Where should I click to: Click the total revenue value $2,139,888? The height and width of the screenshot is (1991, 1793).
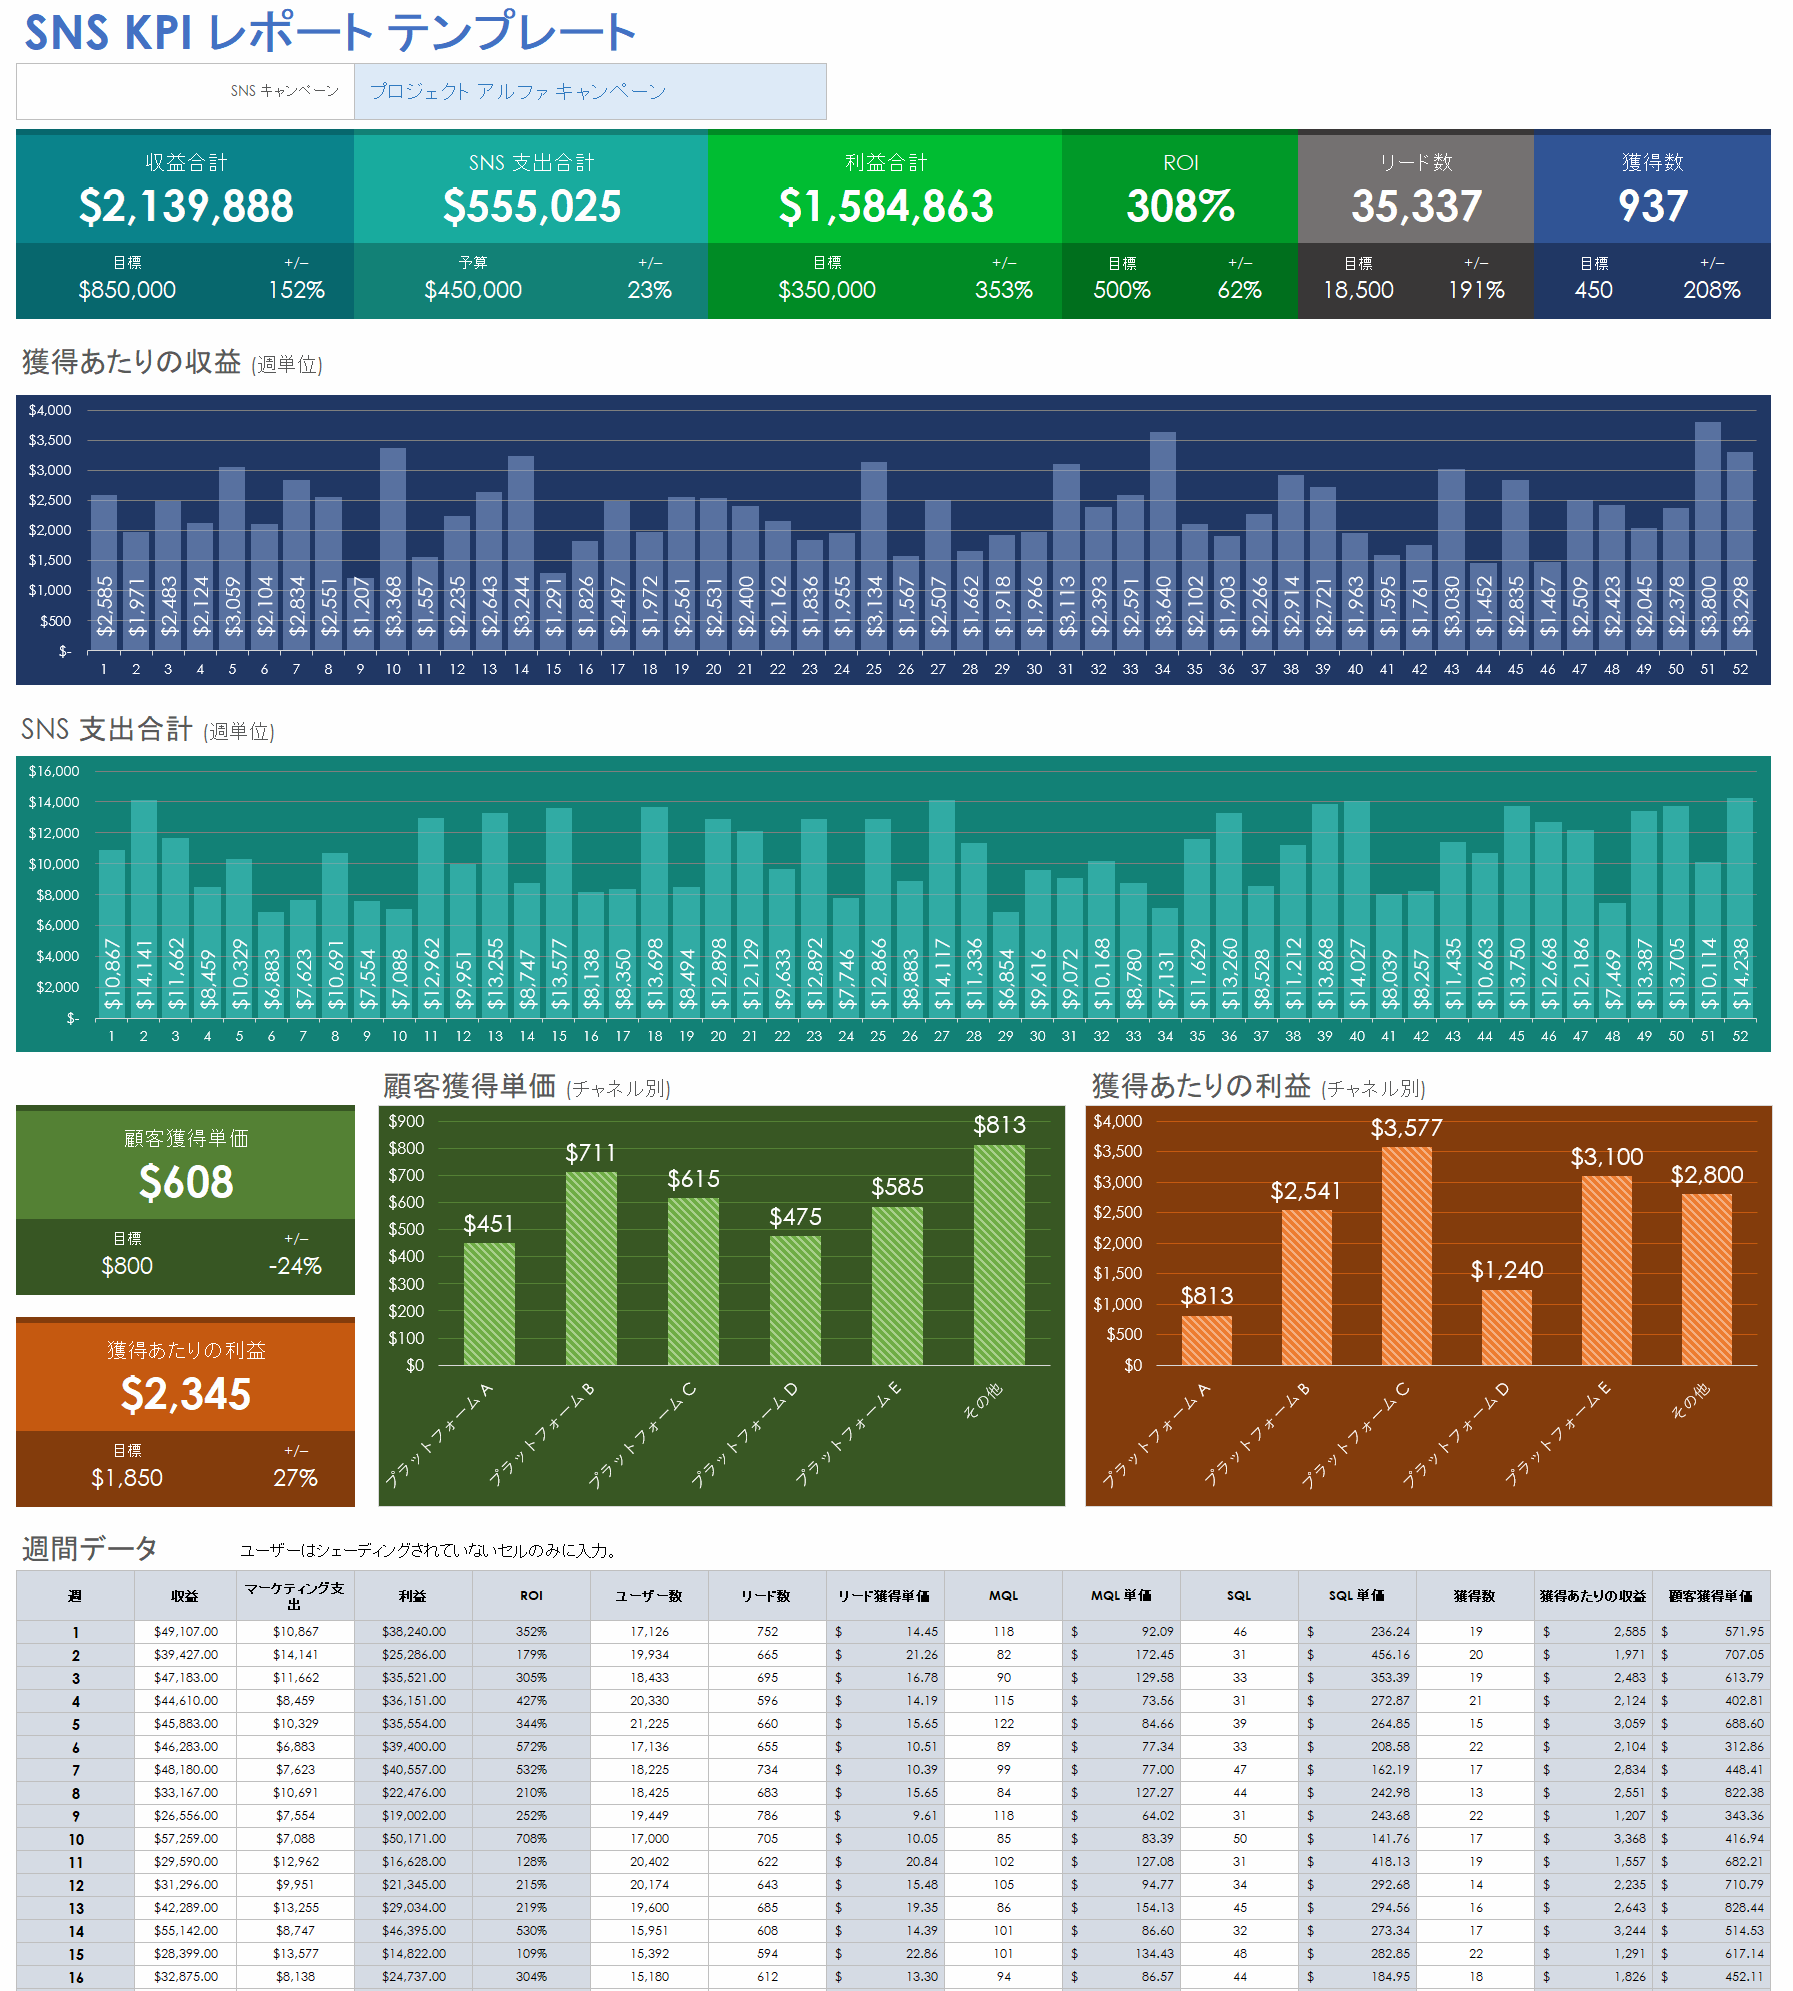pos(186,206)
